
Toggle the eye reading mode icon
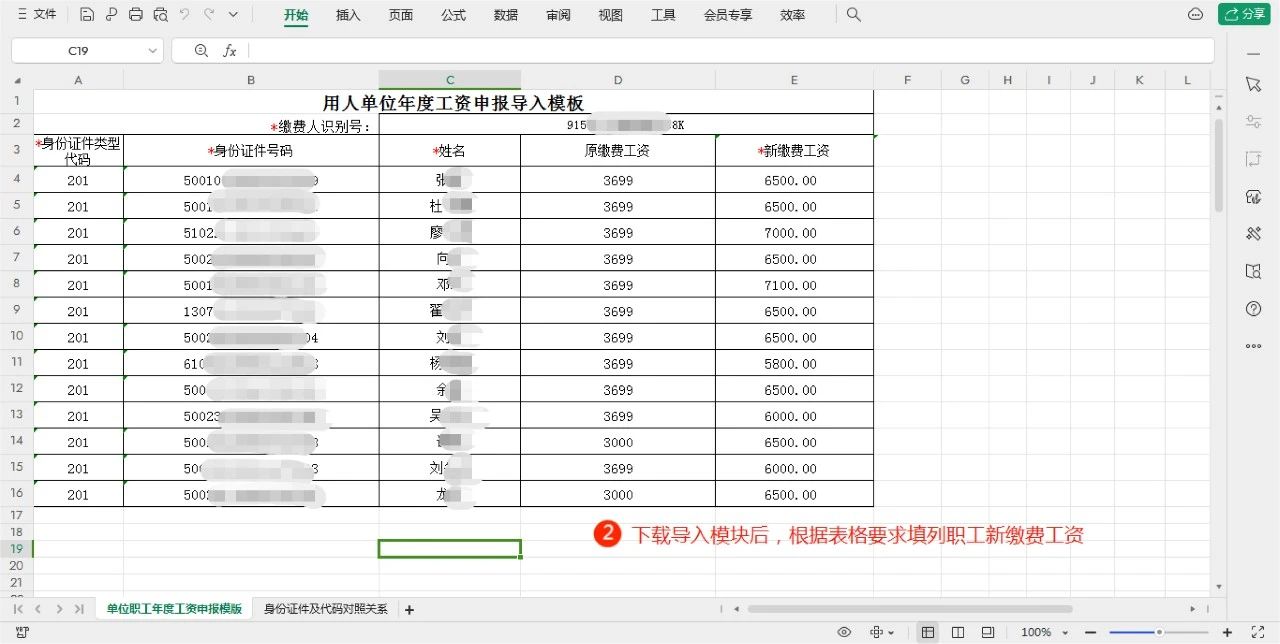click(844, 632)
